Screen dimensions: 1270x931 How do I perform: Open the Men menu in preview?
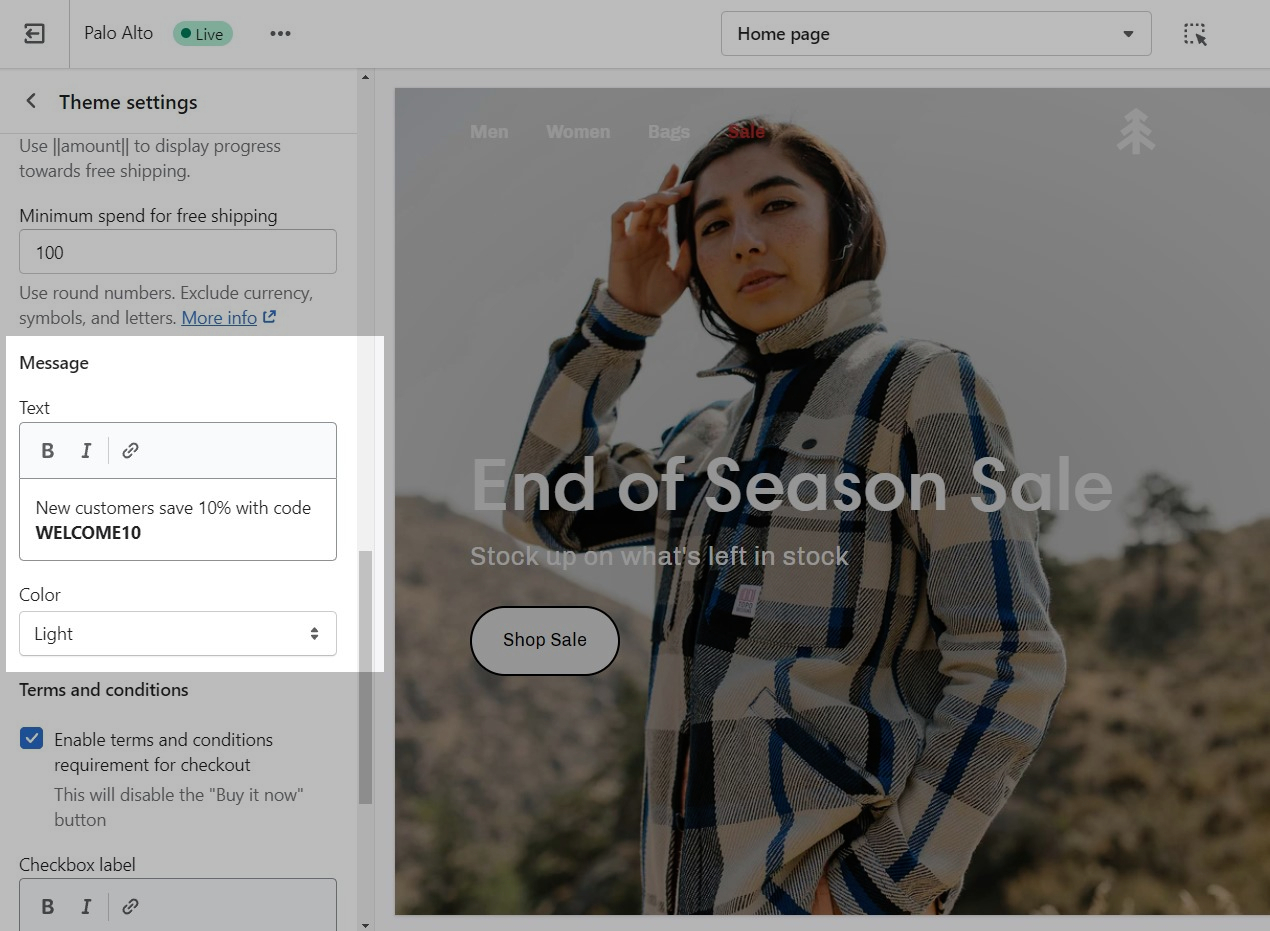point(489,132)
